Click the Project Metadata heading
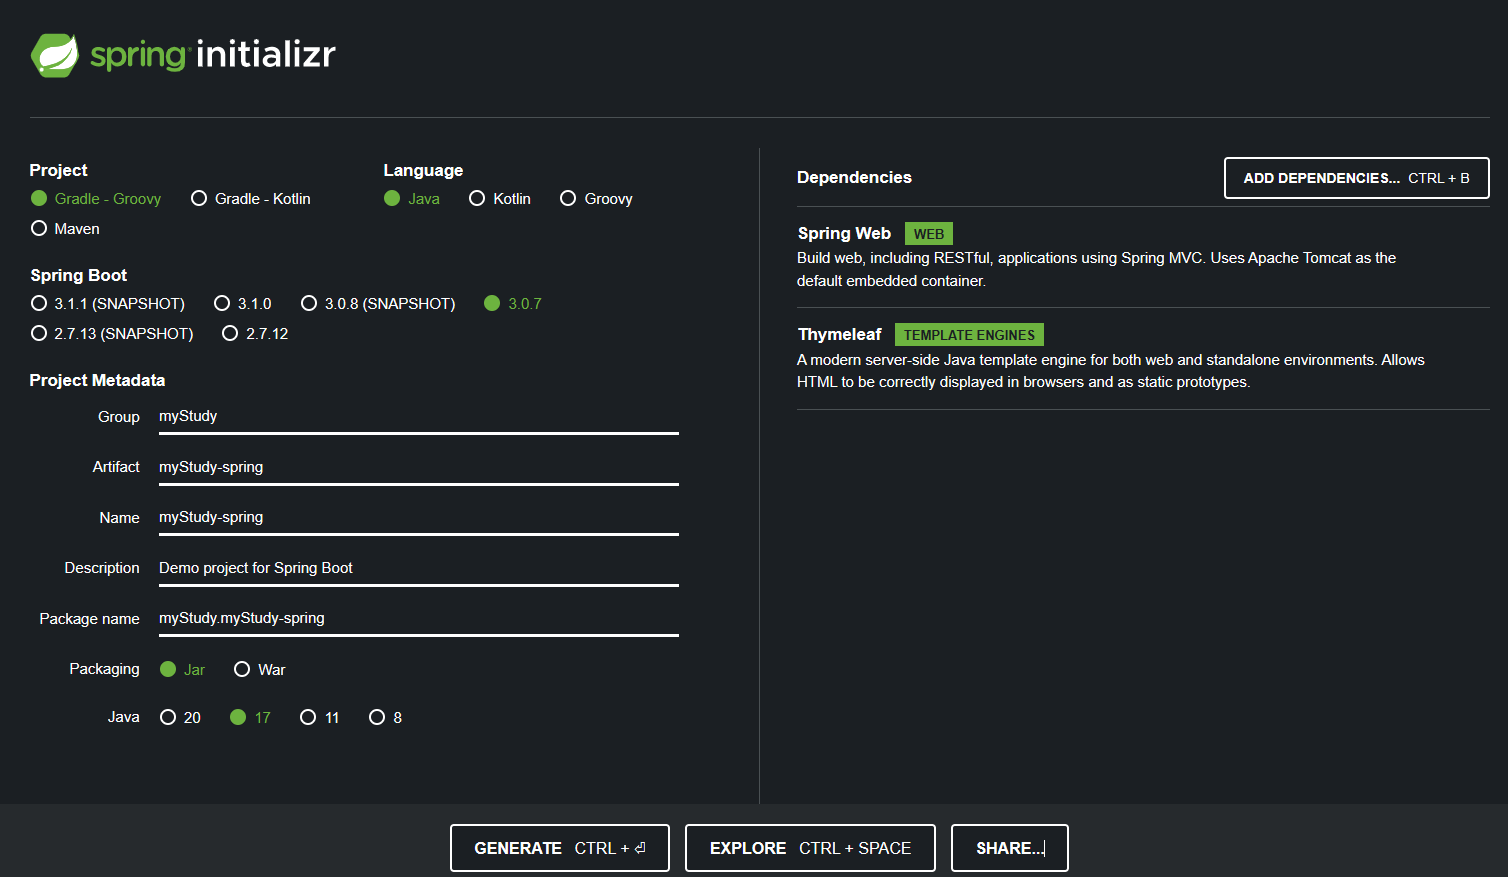The height and width of the screenshot is (877, 1508). 97,380
